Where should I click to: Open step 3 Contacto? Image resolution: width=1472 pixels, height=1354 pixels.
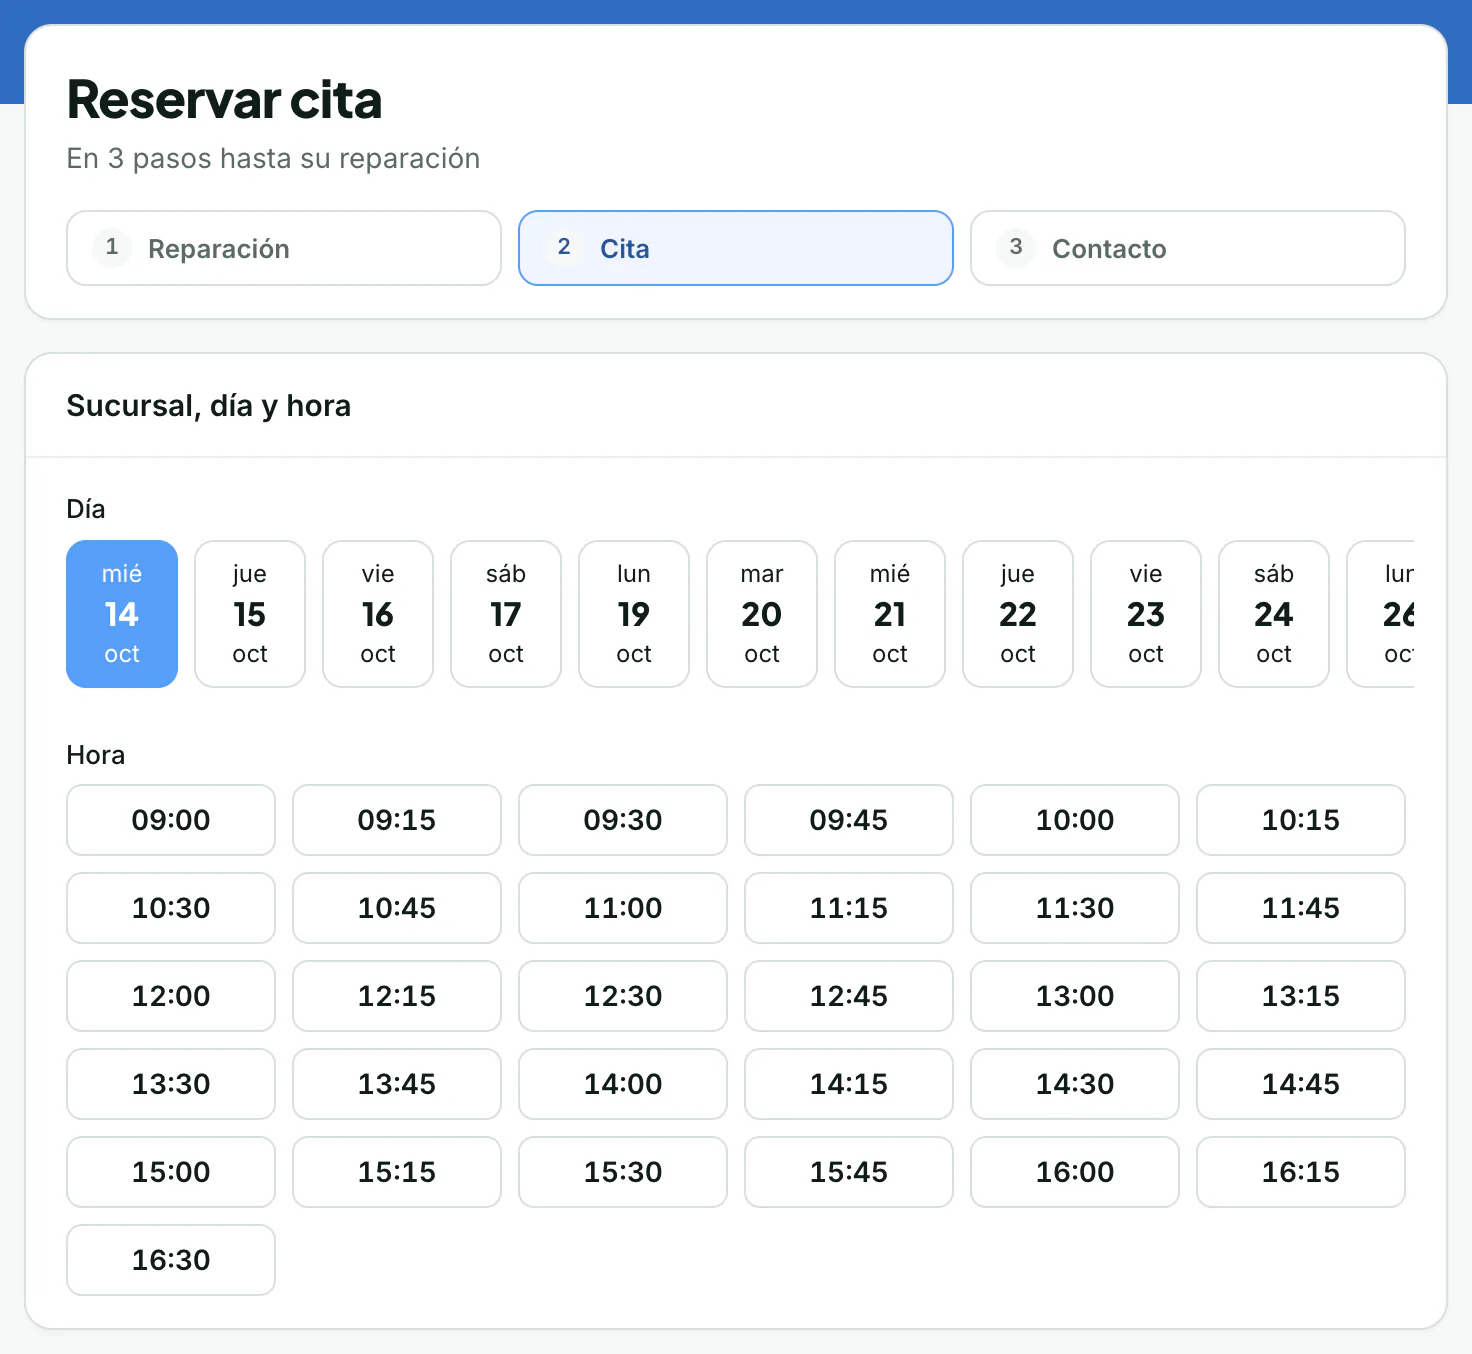coord(1188,248)
